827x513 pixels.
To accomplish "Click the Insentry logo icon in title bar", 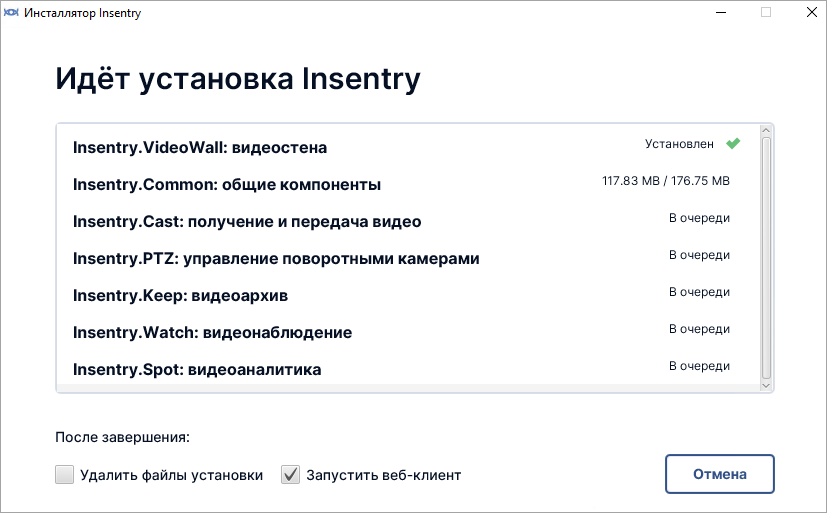I will coord(11,13).
